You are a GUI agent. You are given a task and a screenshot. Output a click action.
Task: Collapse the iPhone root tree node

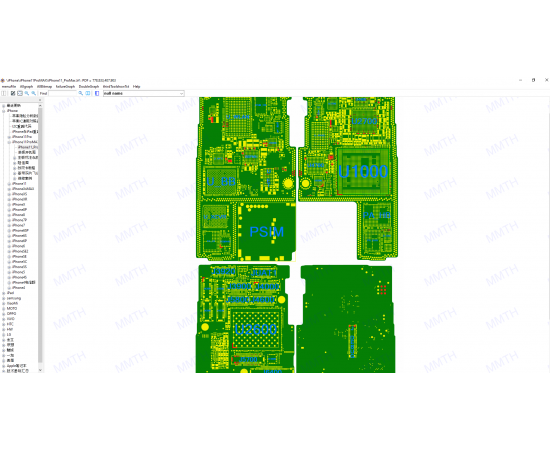coord(4,110)
